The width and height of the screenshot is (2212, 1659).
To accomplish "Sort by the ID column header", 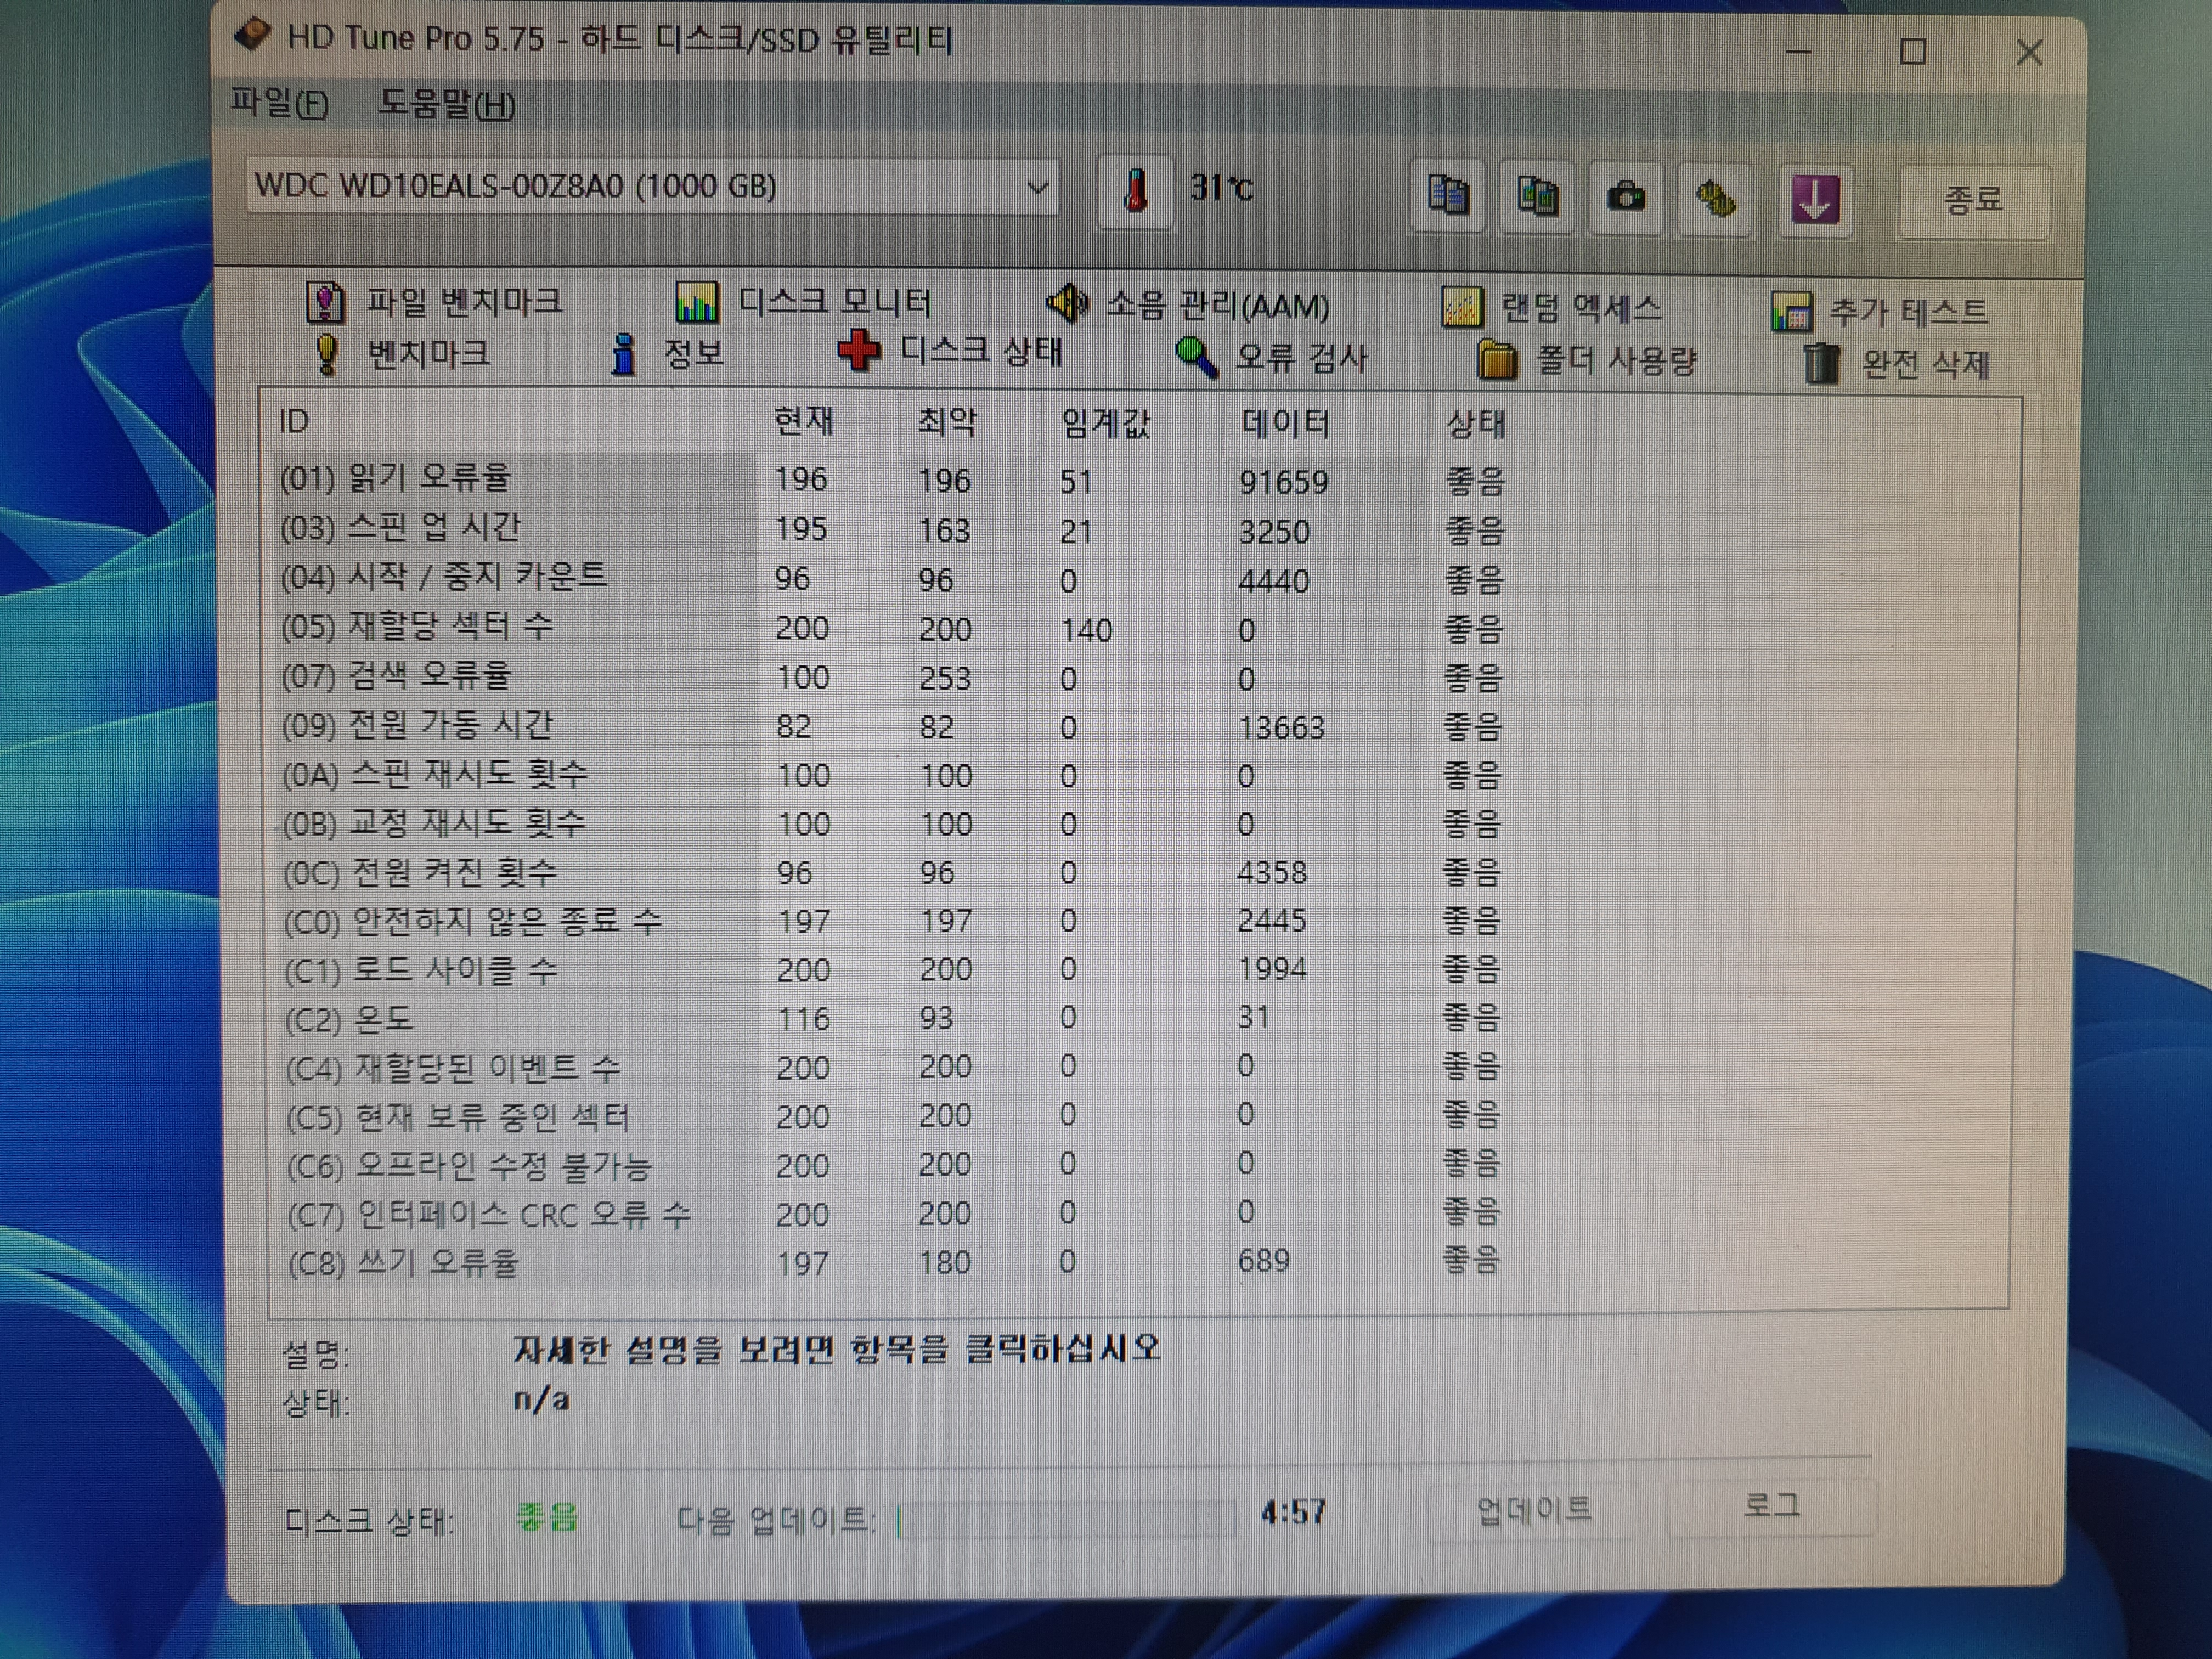I will click(512, 421).
